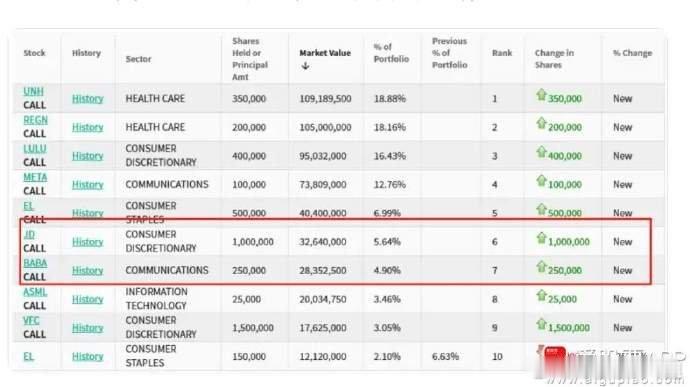Open History link for VFC row
Image resolution: width=690 pixels, height=387 pixels.
pyautogui.click(x=88, y=328)
